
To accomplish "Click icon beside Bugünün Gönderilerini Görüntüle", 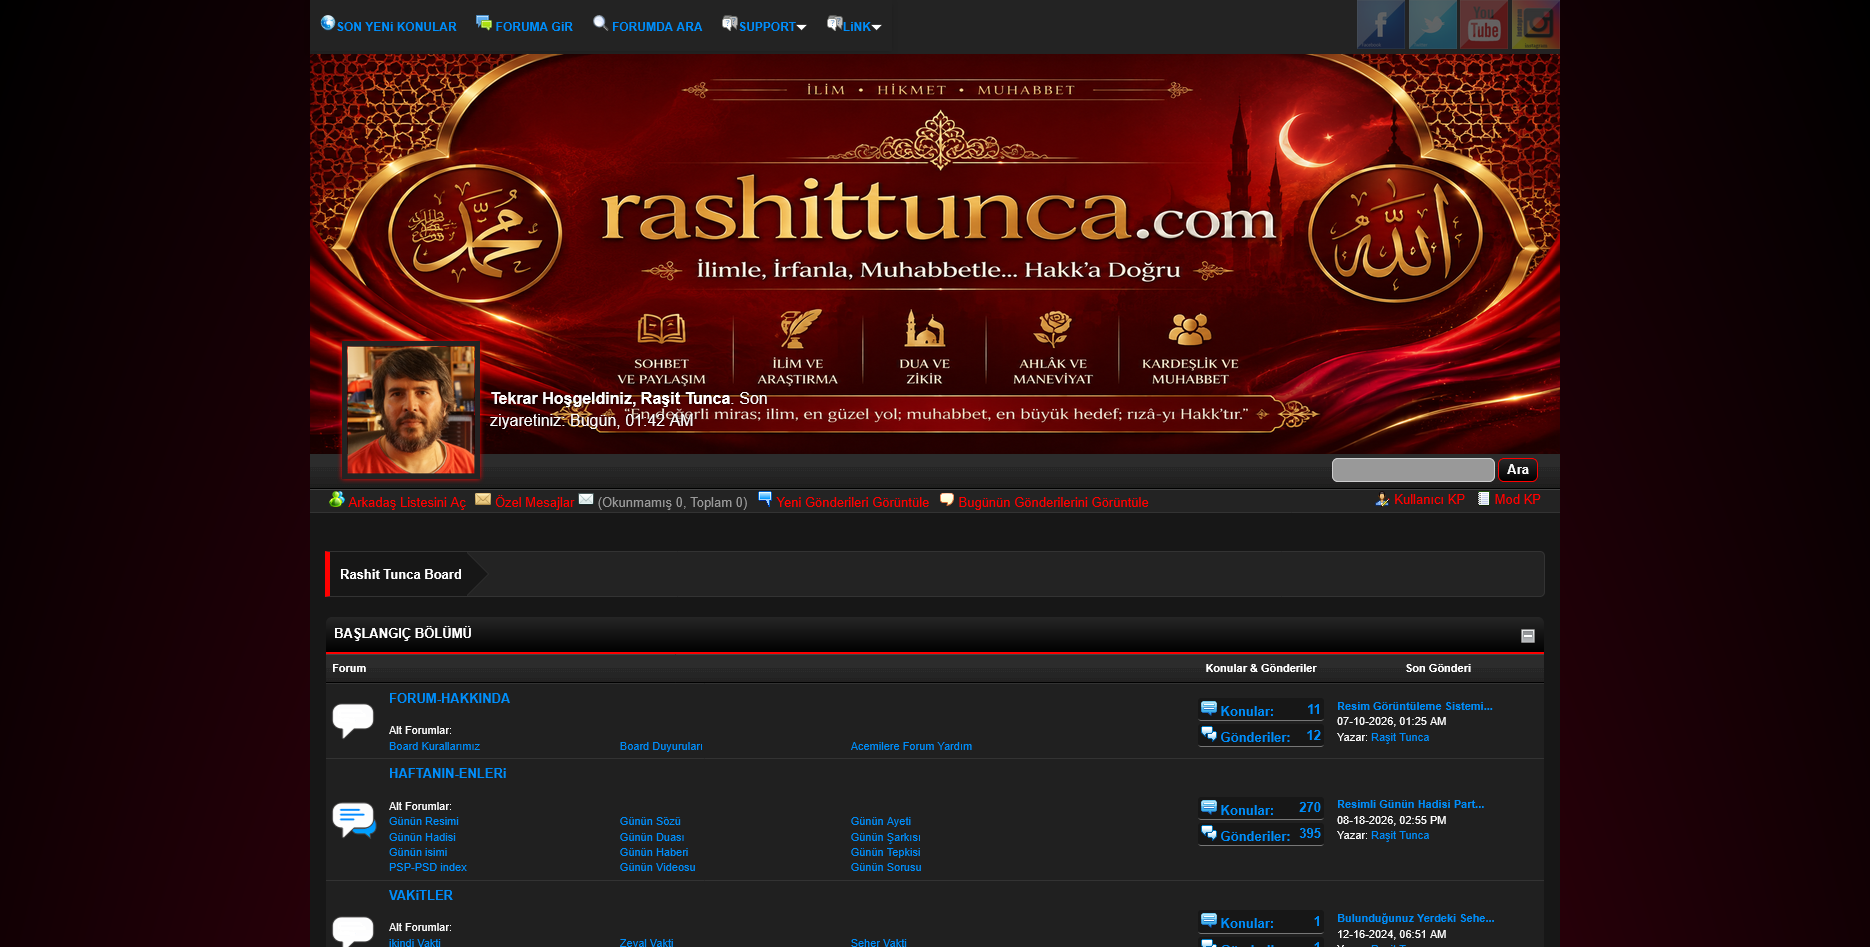I will (x=947, y=499).
